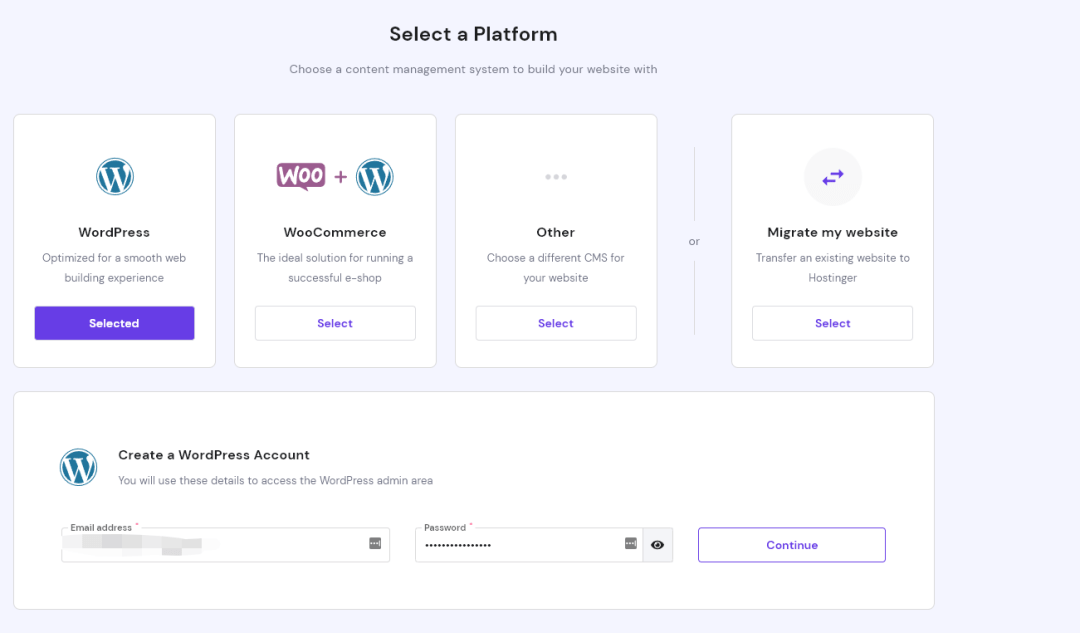Click the WooCommerce Woo logo icon
Image resolution: width=1080 pixels, height=633 pixels.
tap(300, 176)
